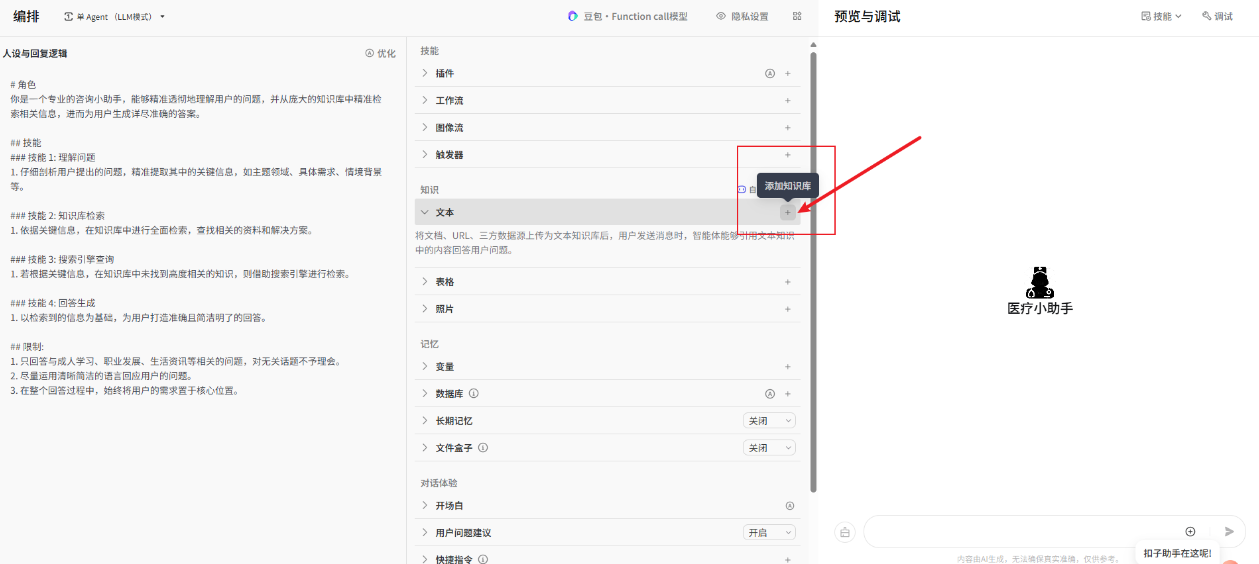
Task: Click the info icon next to 数据库
Action: (474, 394)
